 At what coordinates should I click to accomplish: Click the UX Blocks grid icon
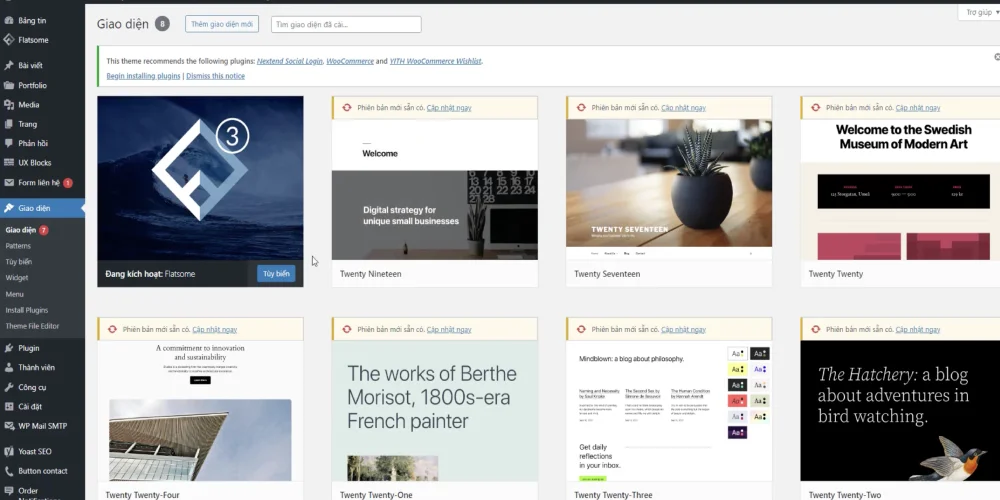[x=8, y=163]
